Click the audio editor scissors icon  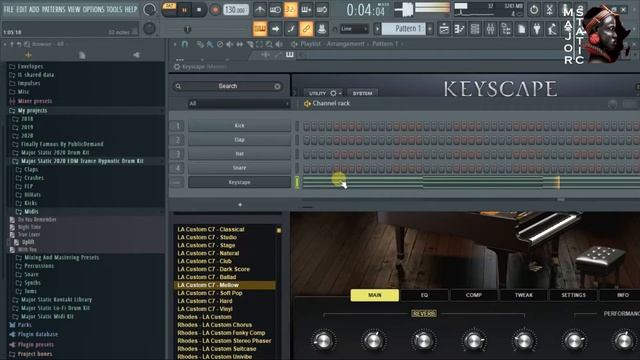550,10
